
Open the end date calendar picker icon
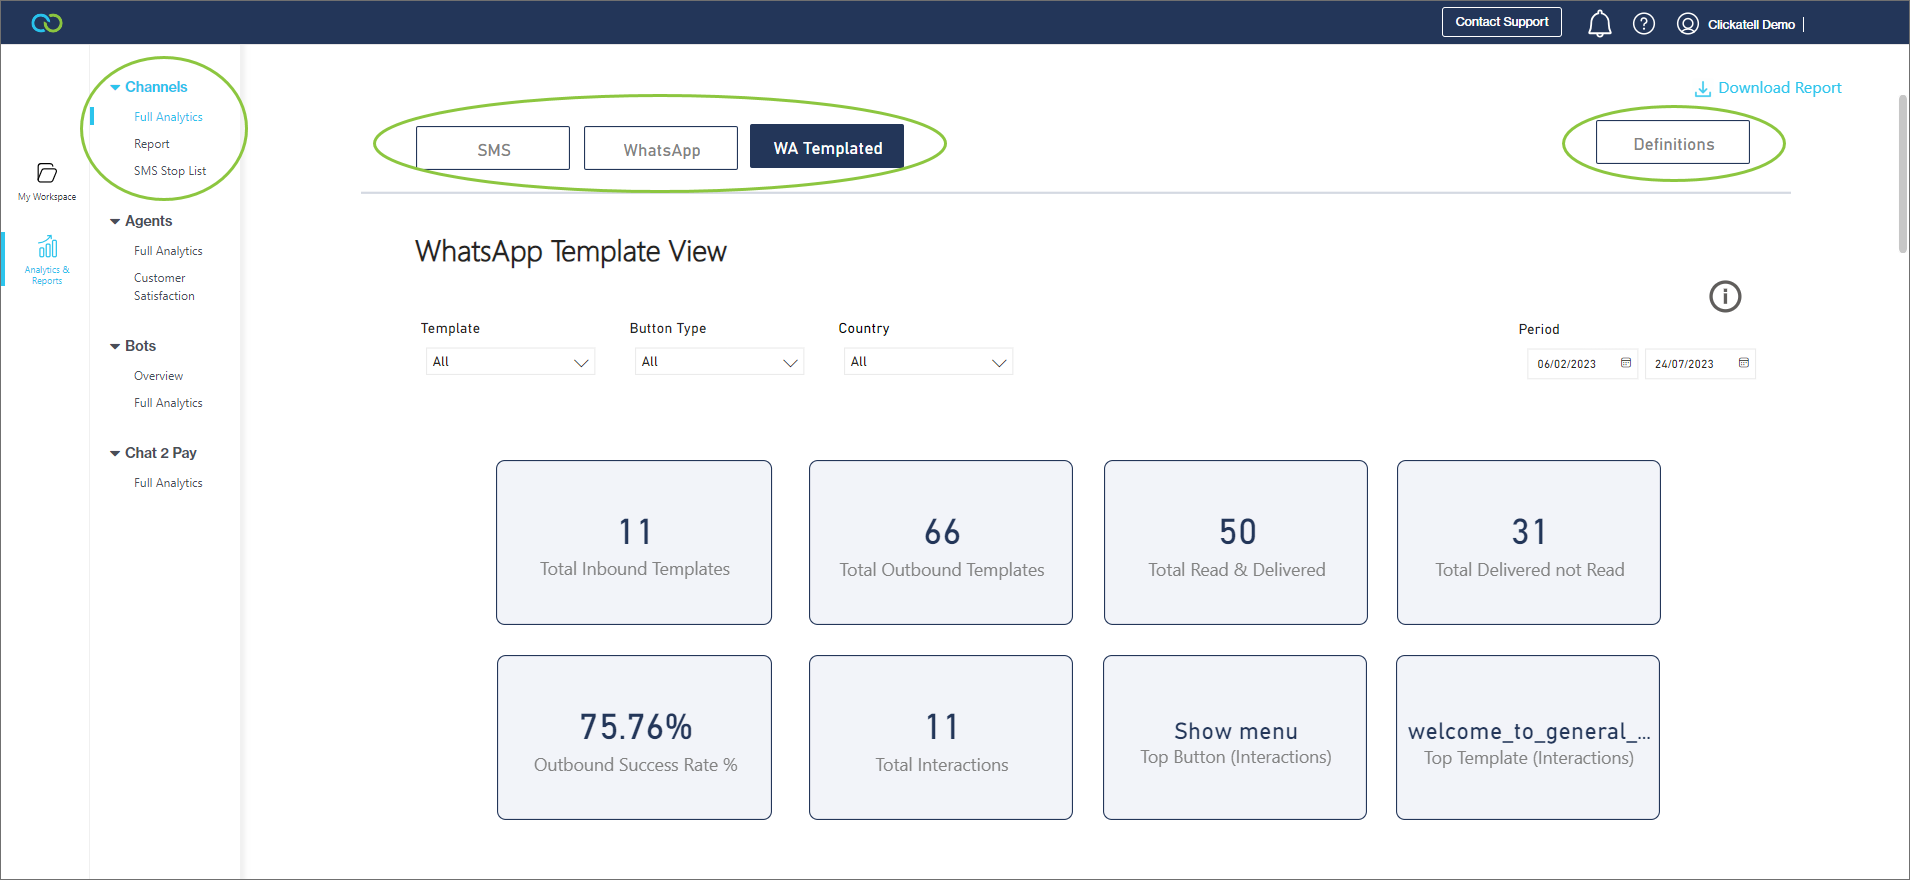tap(1743, 363)
